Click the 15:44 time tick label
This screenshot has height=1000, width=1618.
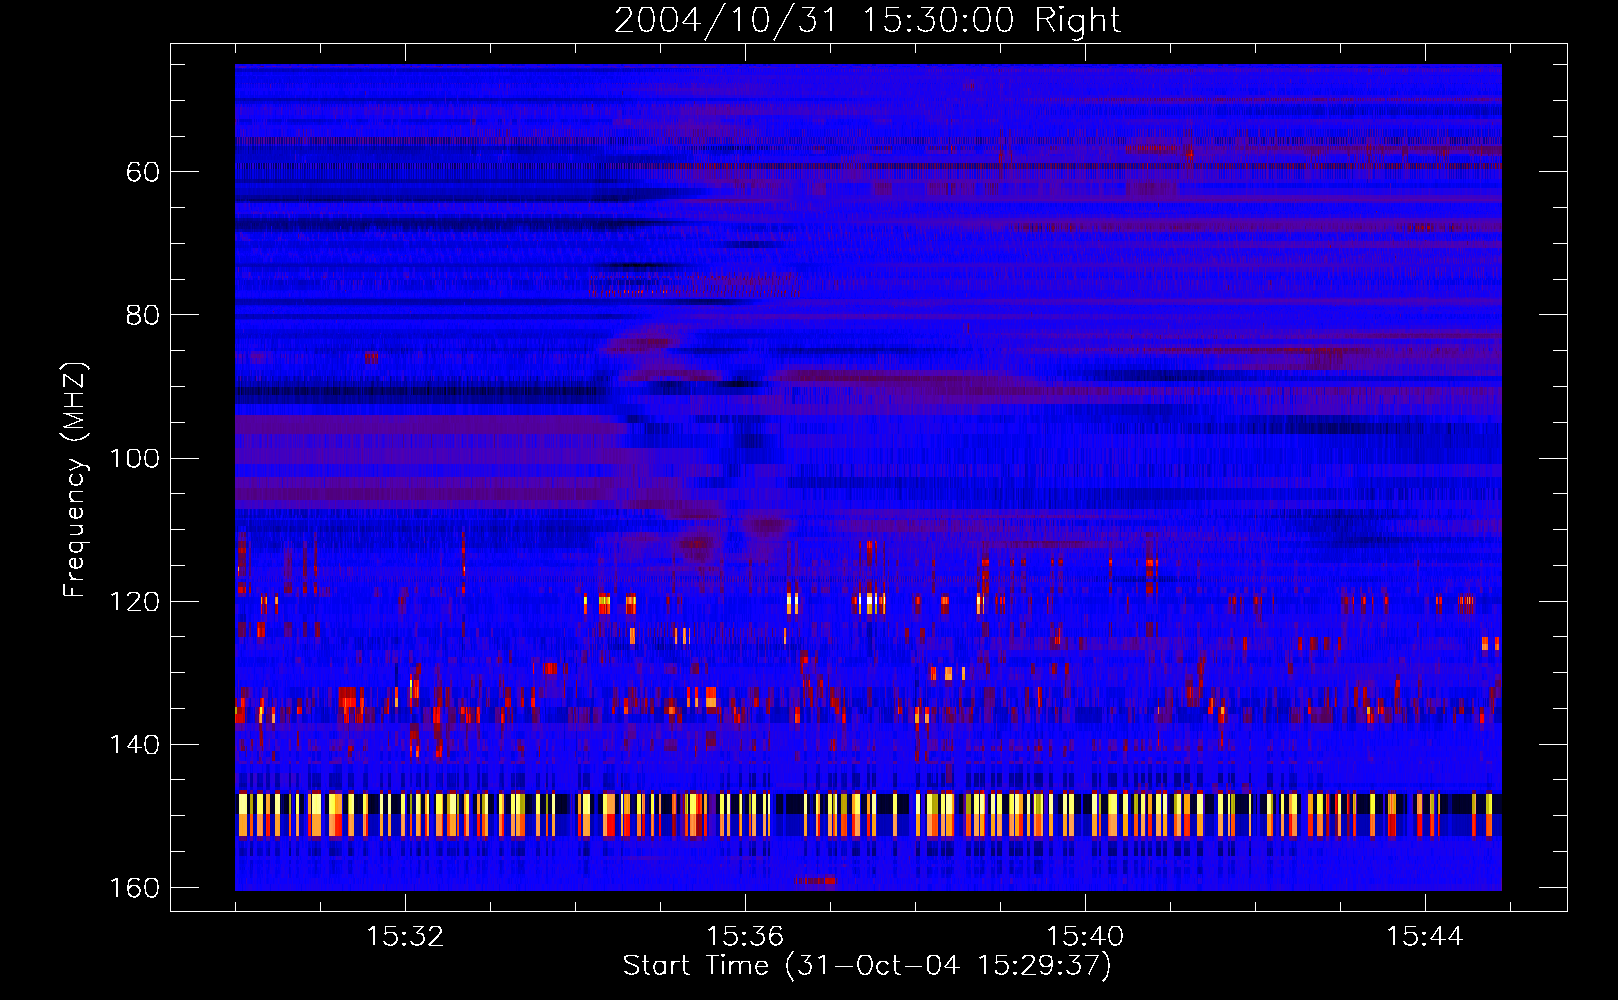pyautogui.click(x=1425, y=937)
